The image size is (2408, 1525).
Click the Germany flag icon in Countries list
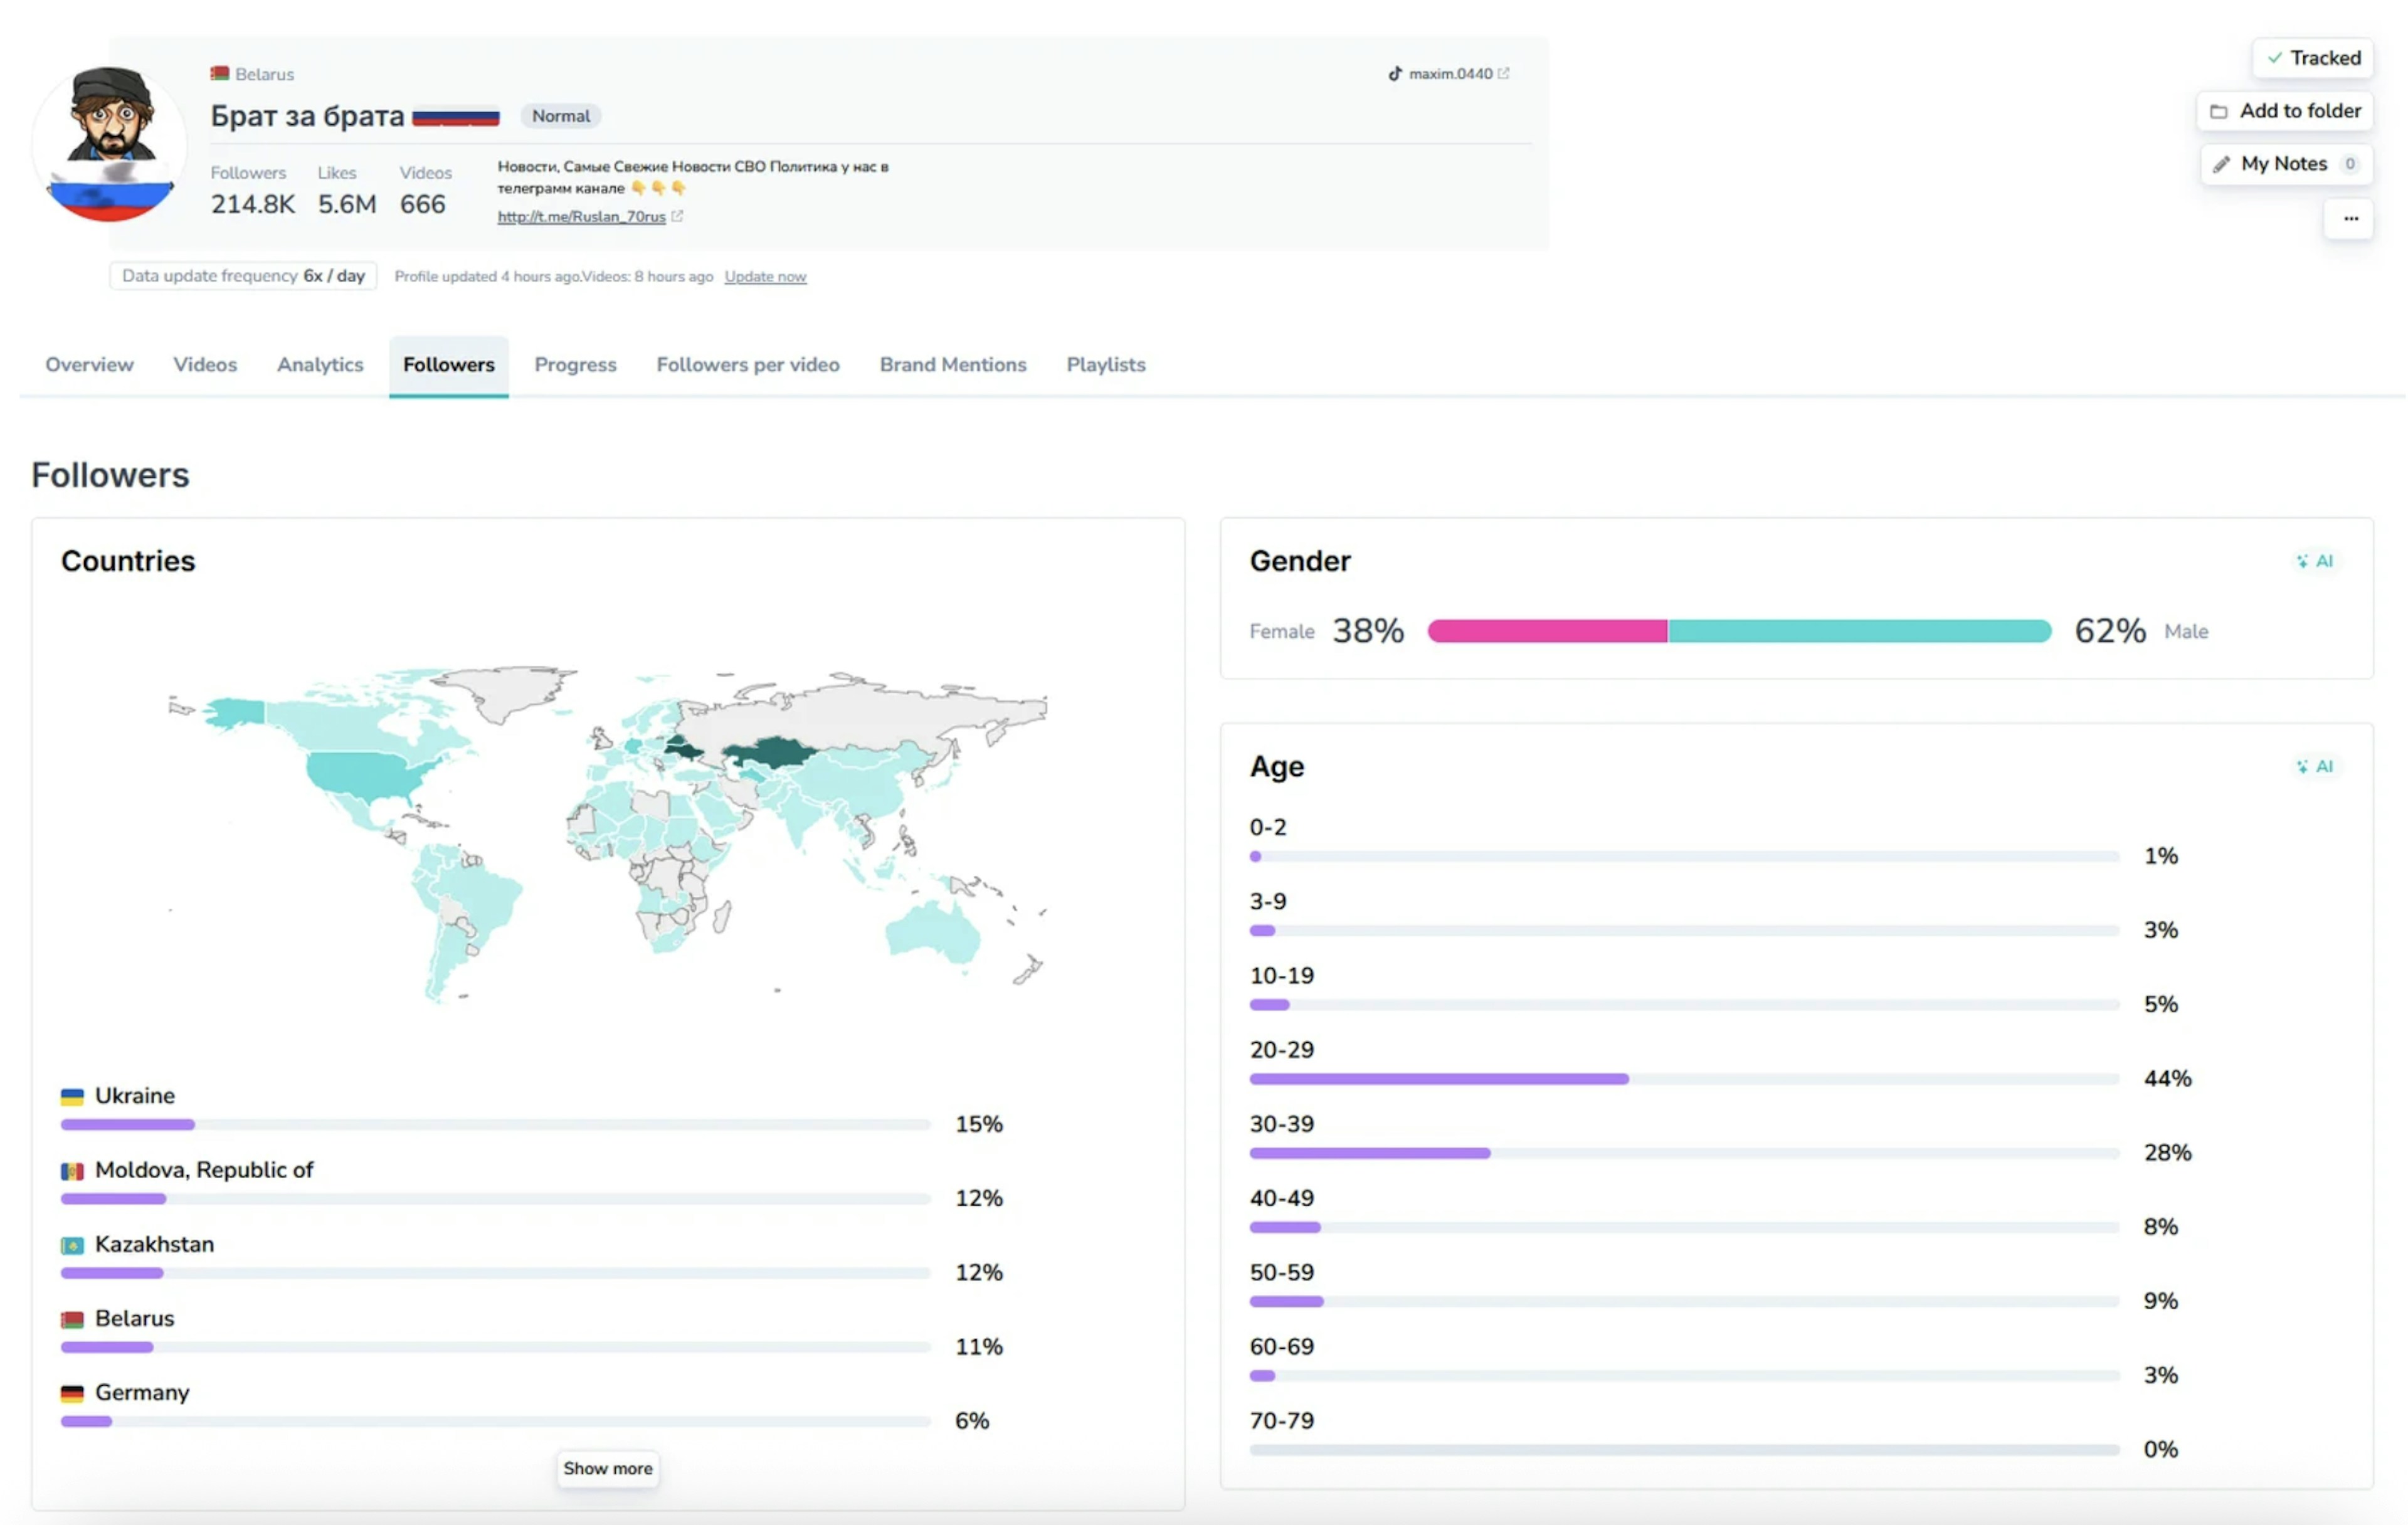pyautogui.click(x=72, y=1394)
